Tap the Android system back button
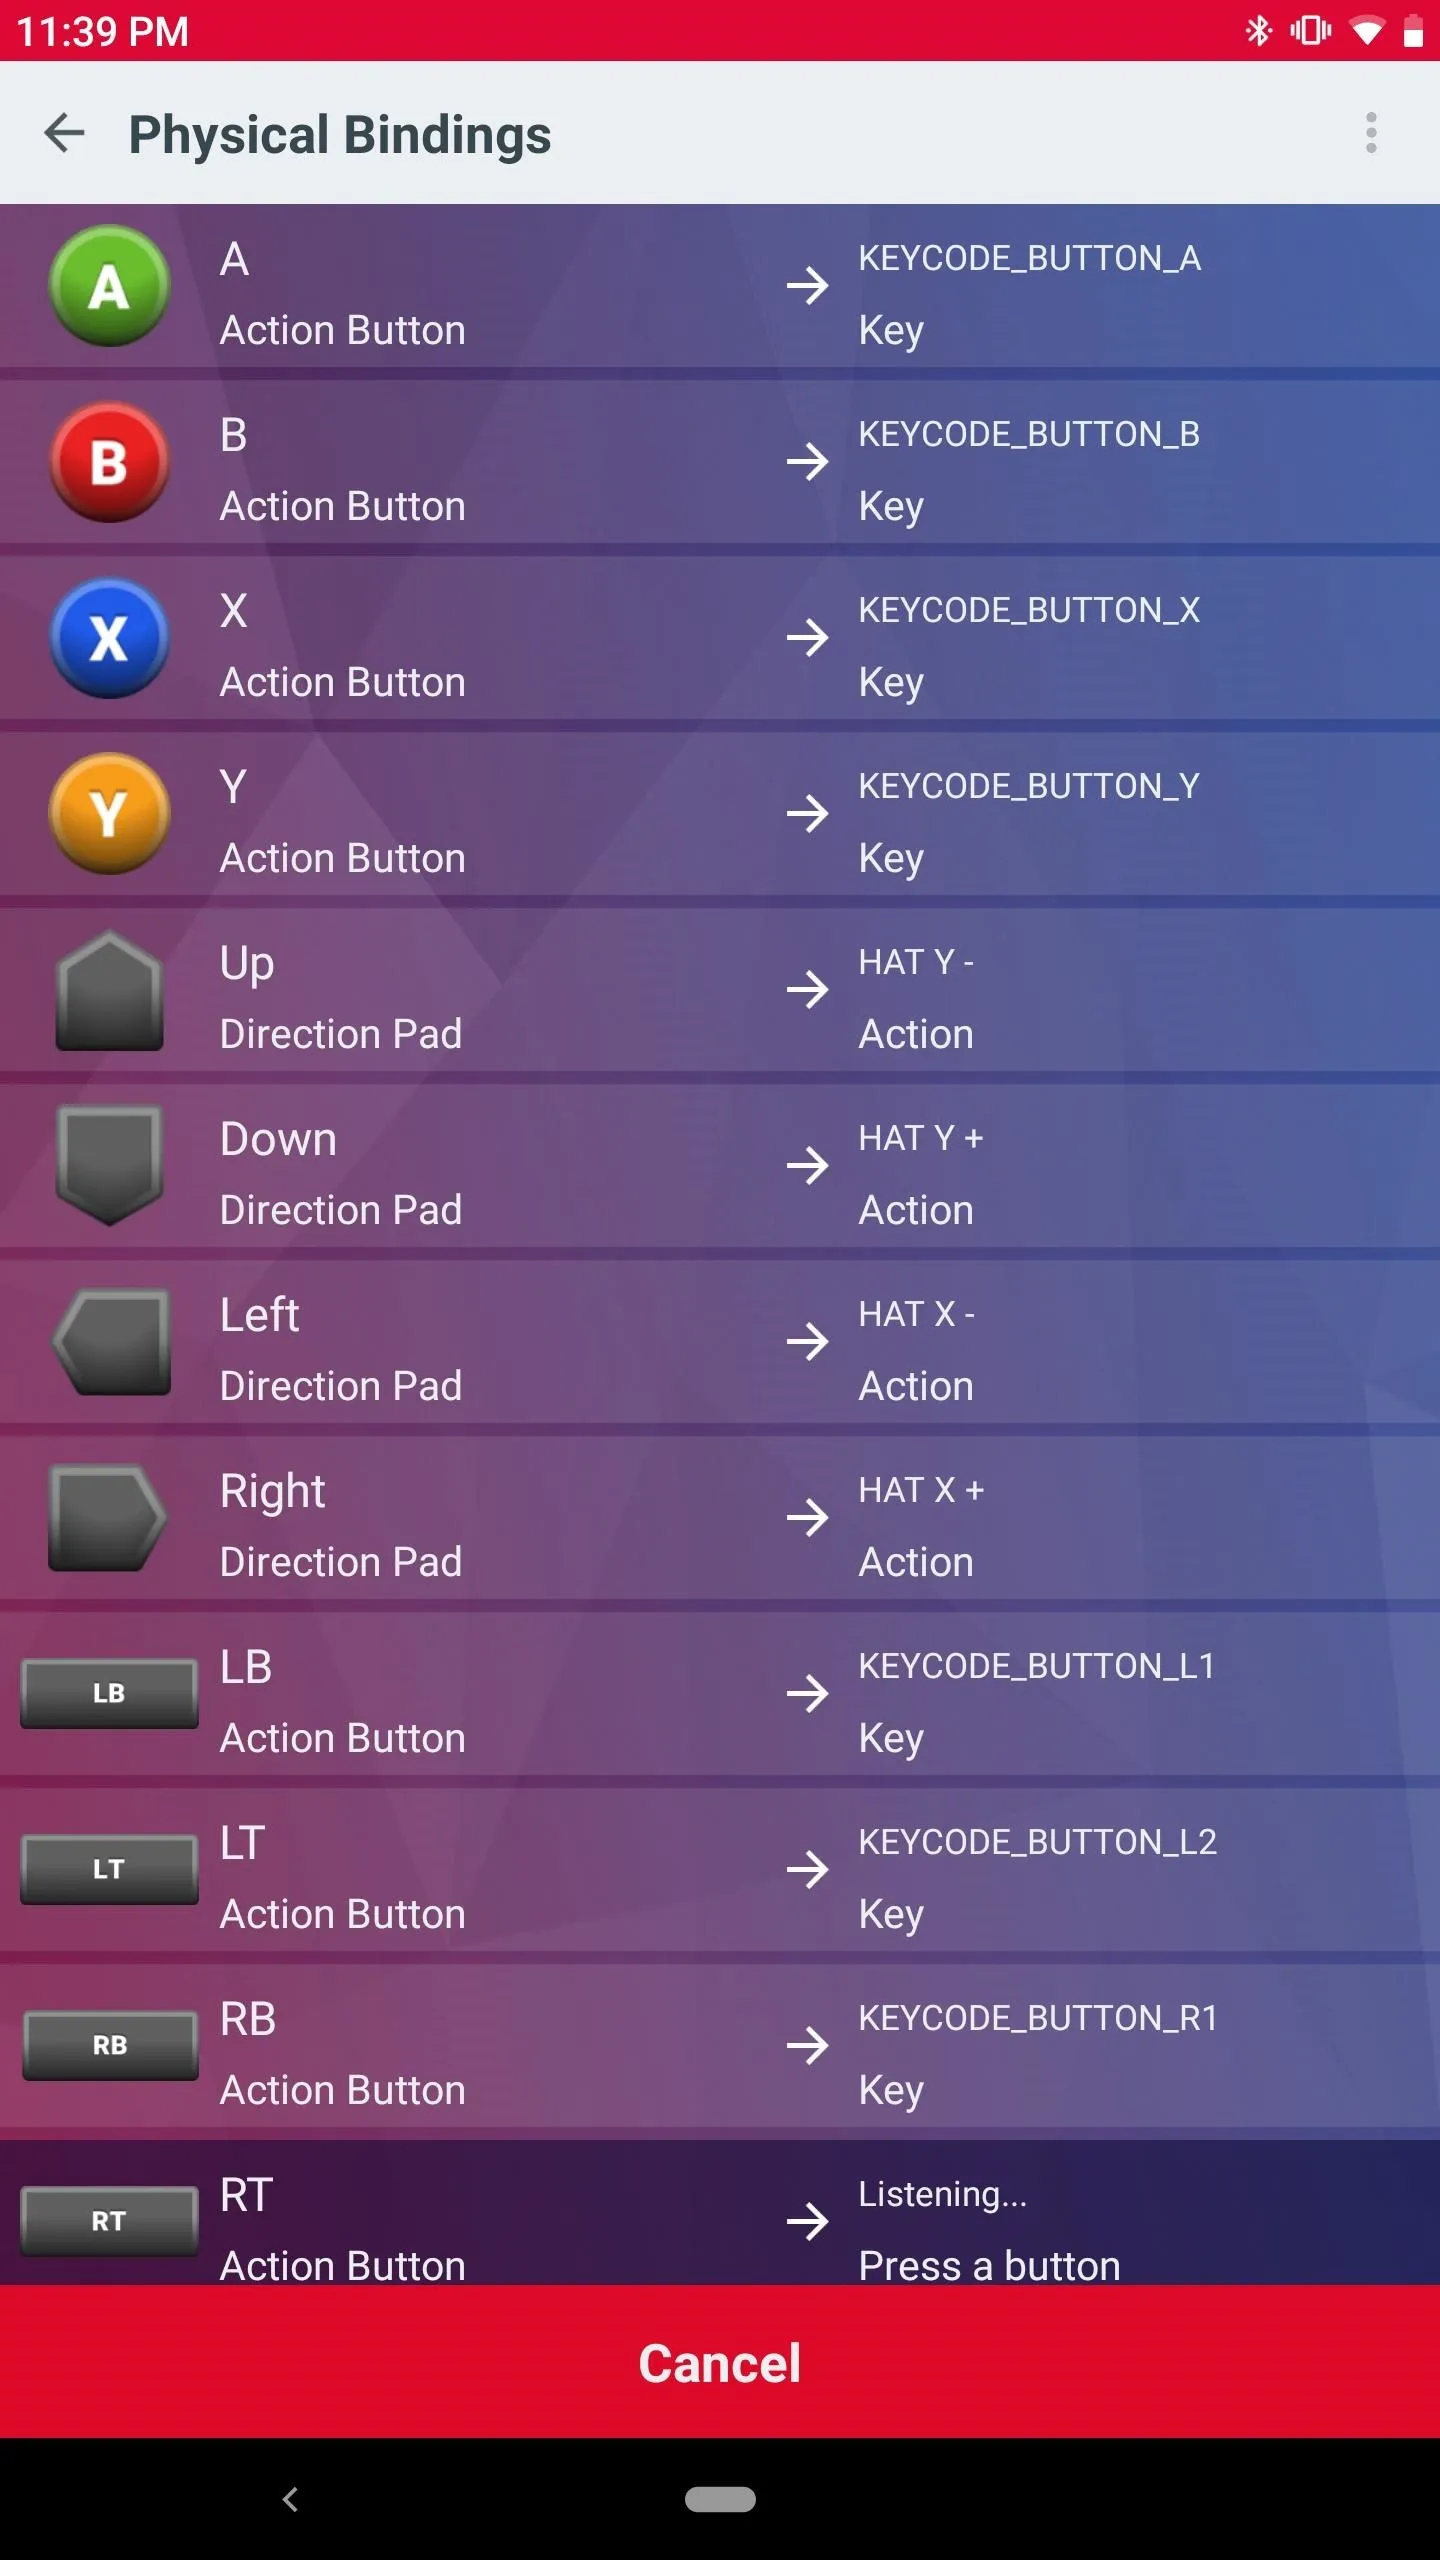The width and height of the screenshot is (1440, 2560). pyautogui.click(x=290, y=2499)
